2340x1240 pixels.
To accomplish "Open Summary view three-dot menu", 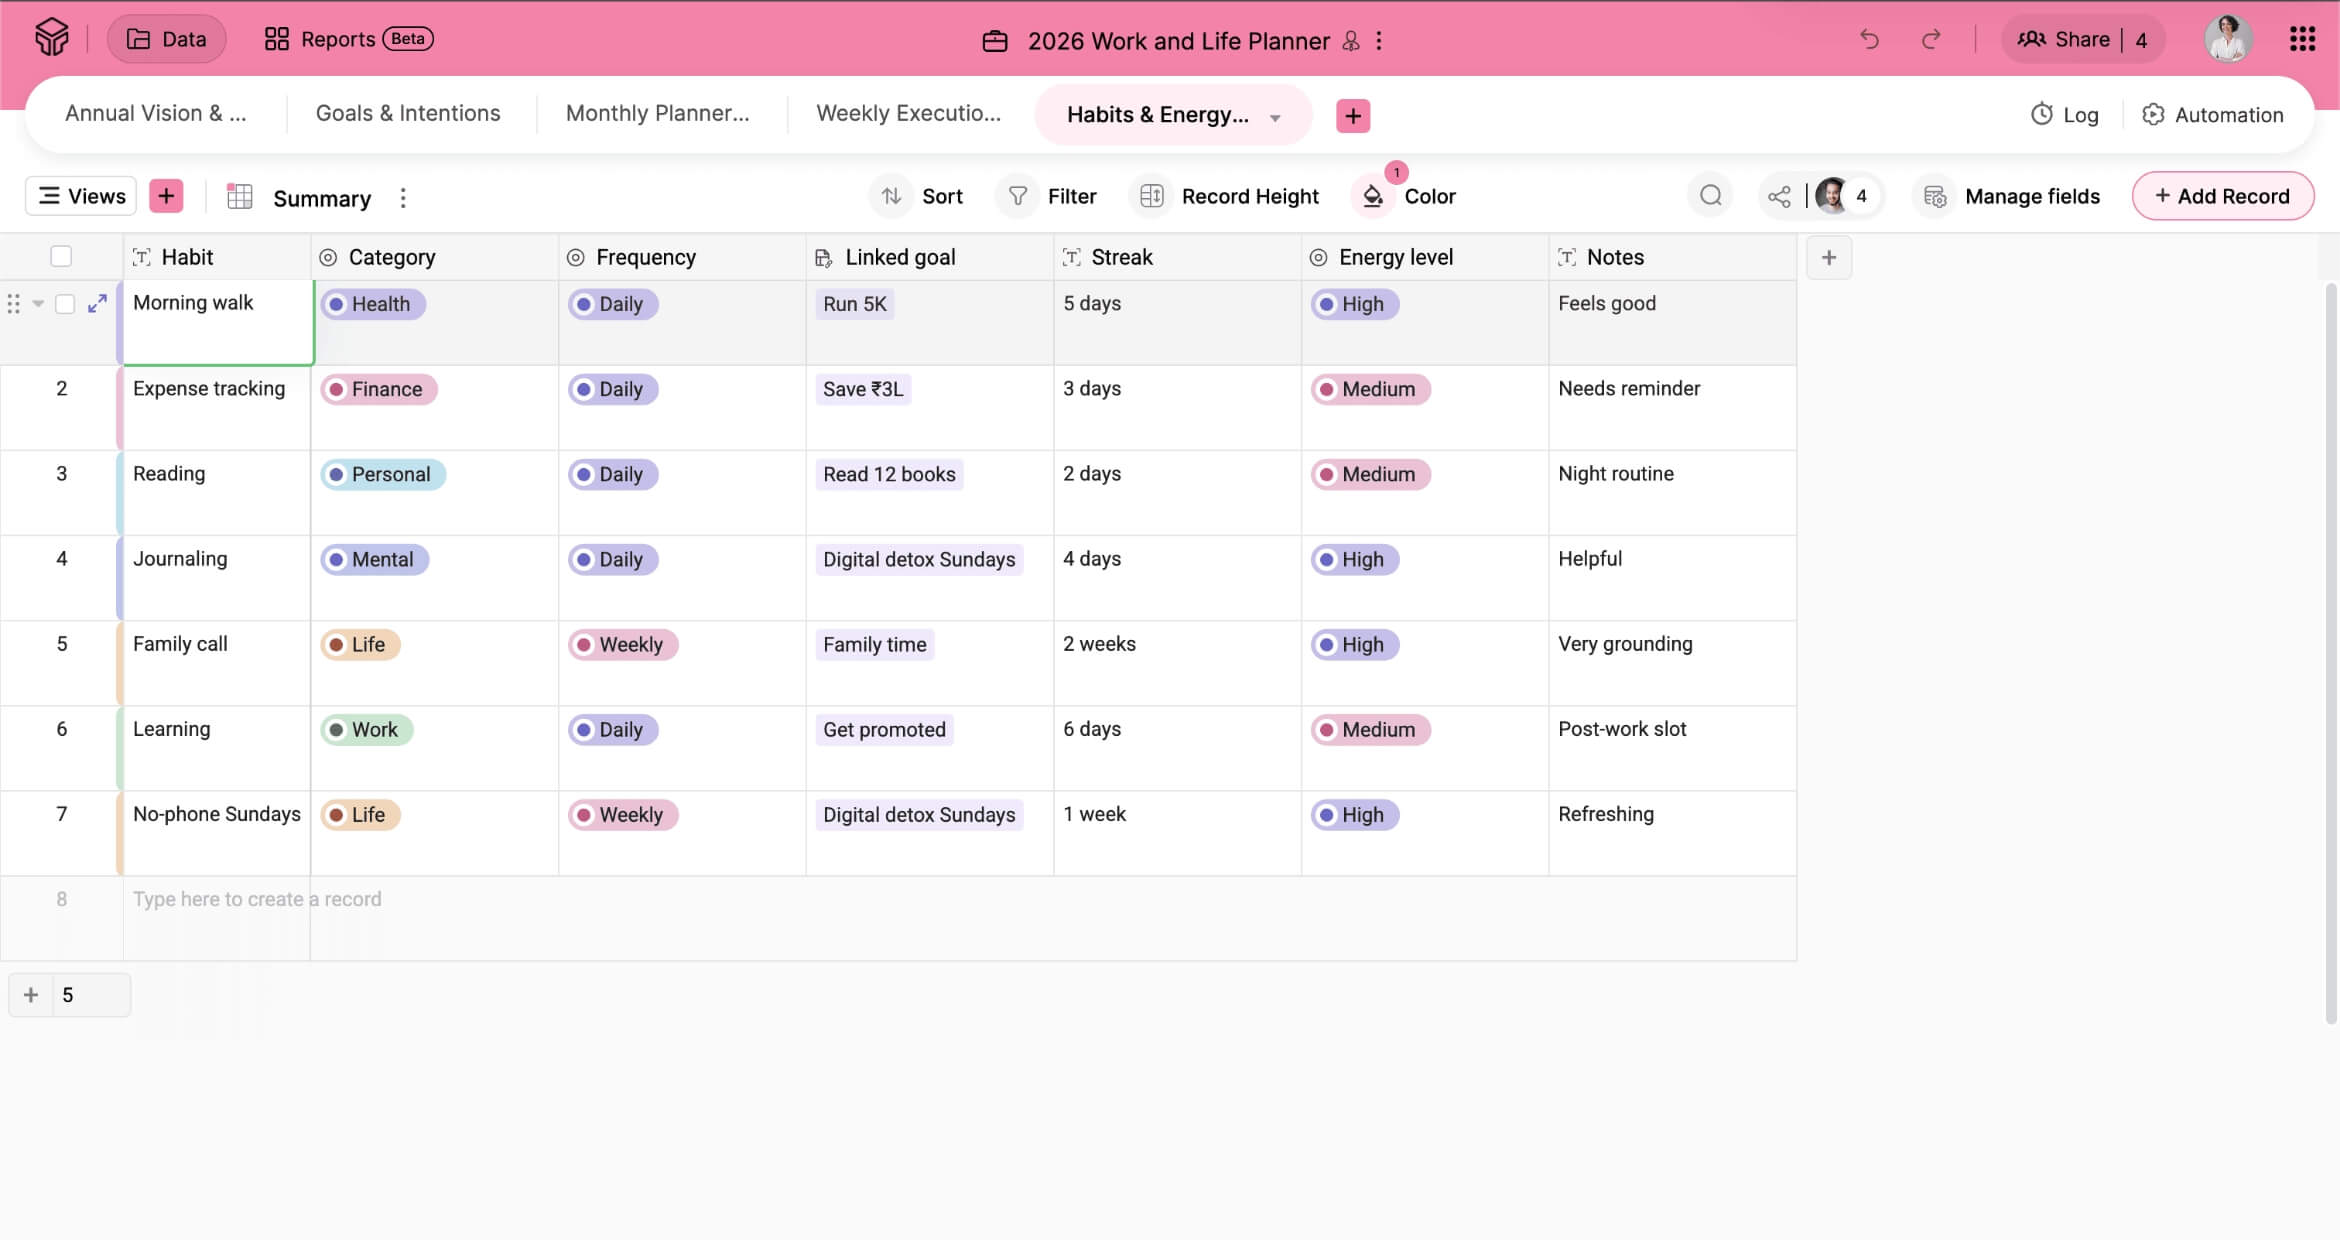I will [x=403, y=198].
